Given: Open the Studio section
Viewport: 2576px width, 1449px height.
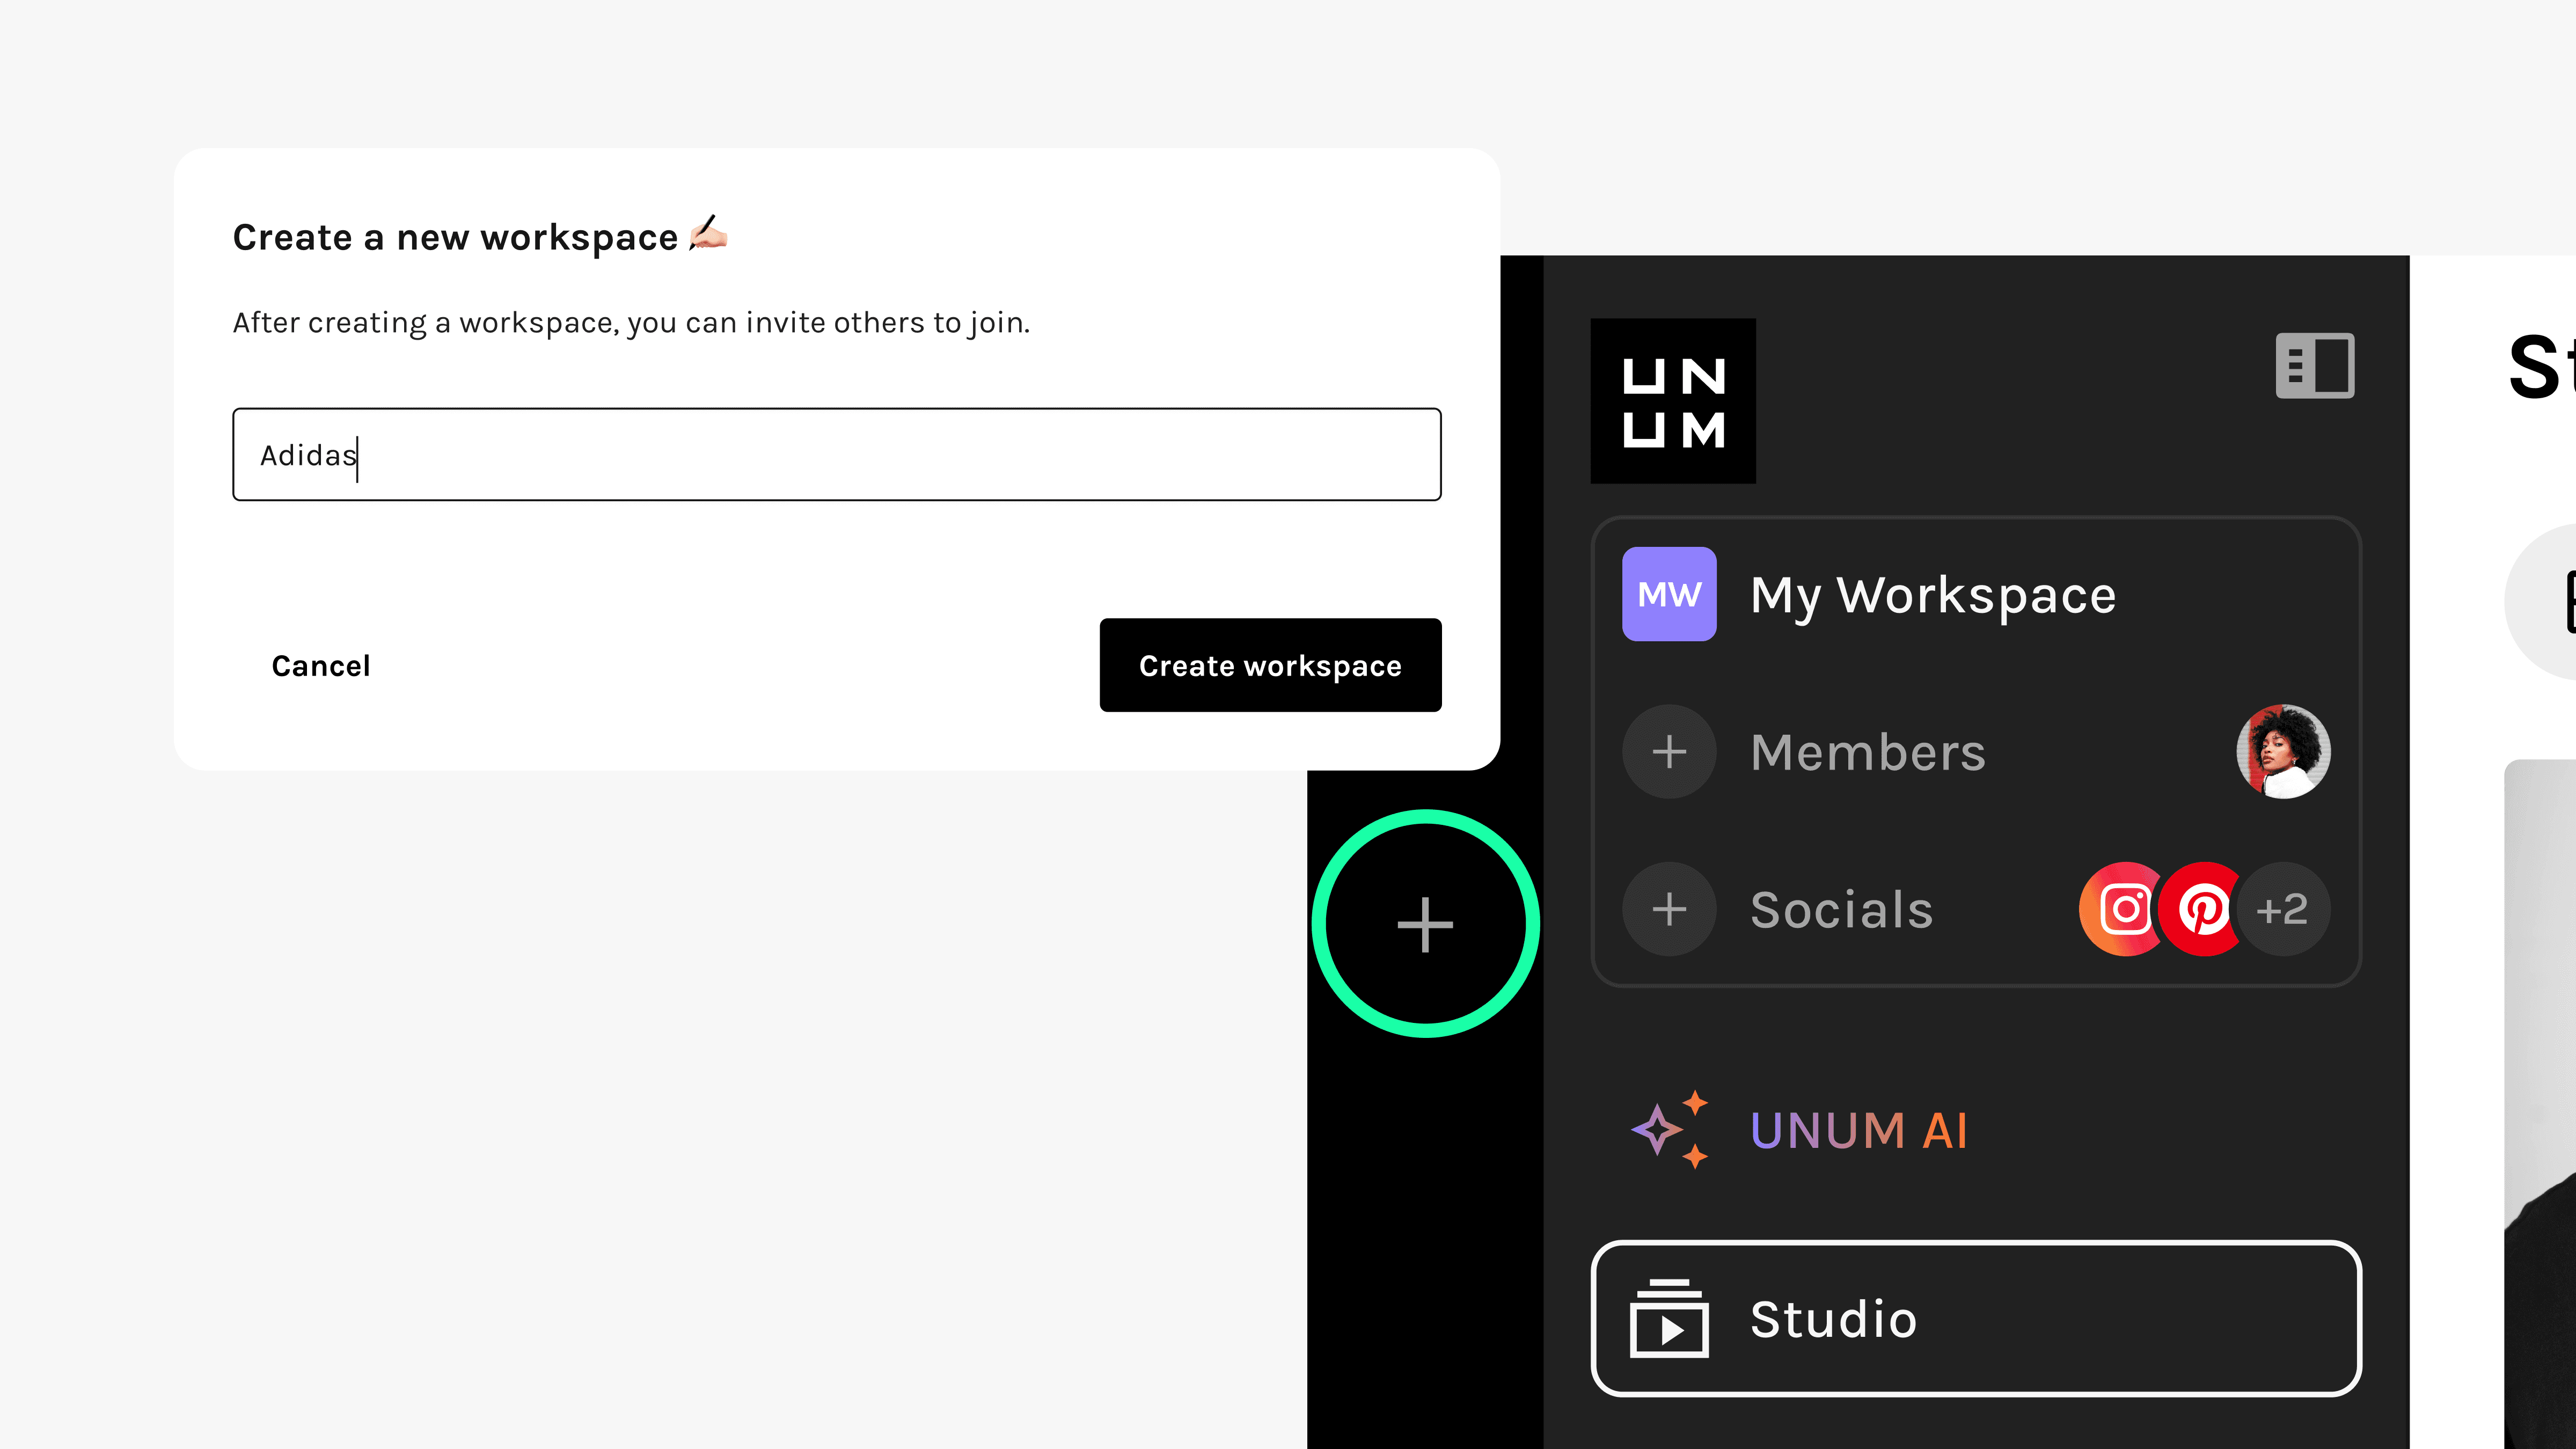Looking at the screenshot, I should pyautogui.click(x=1975, y=1319).
